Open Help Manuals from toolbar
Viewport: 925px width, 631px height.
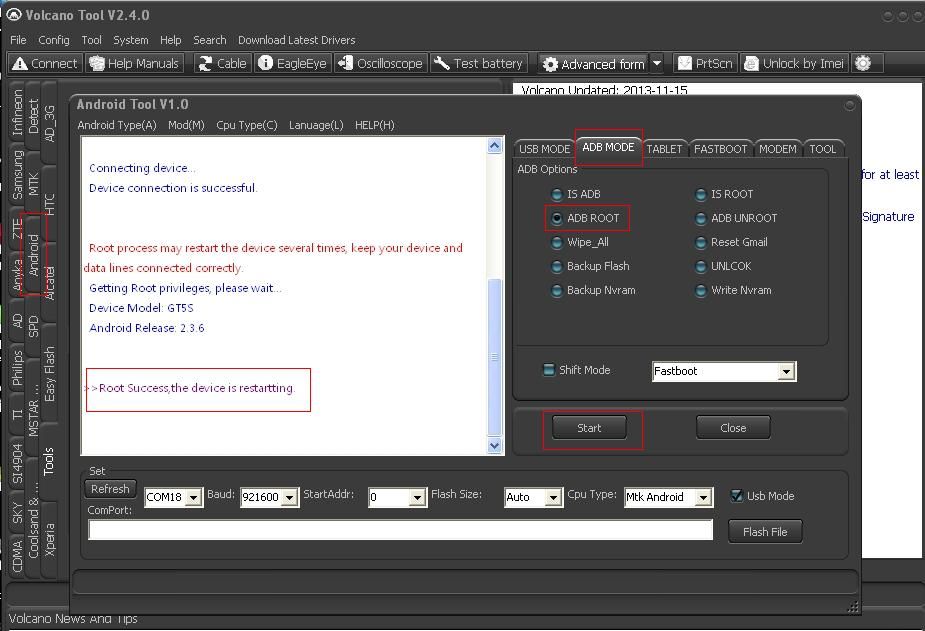[134, 63]
